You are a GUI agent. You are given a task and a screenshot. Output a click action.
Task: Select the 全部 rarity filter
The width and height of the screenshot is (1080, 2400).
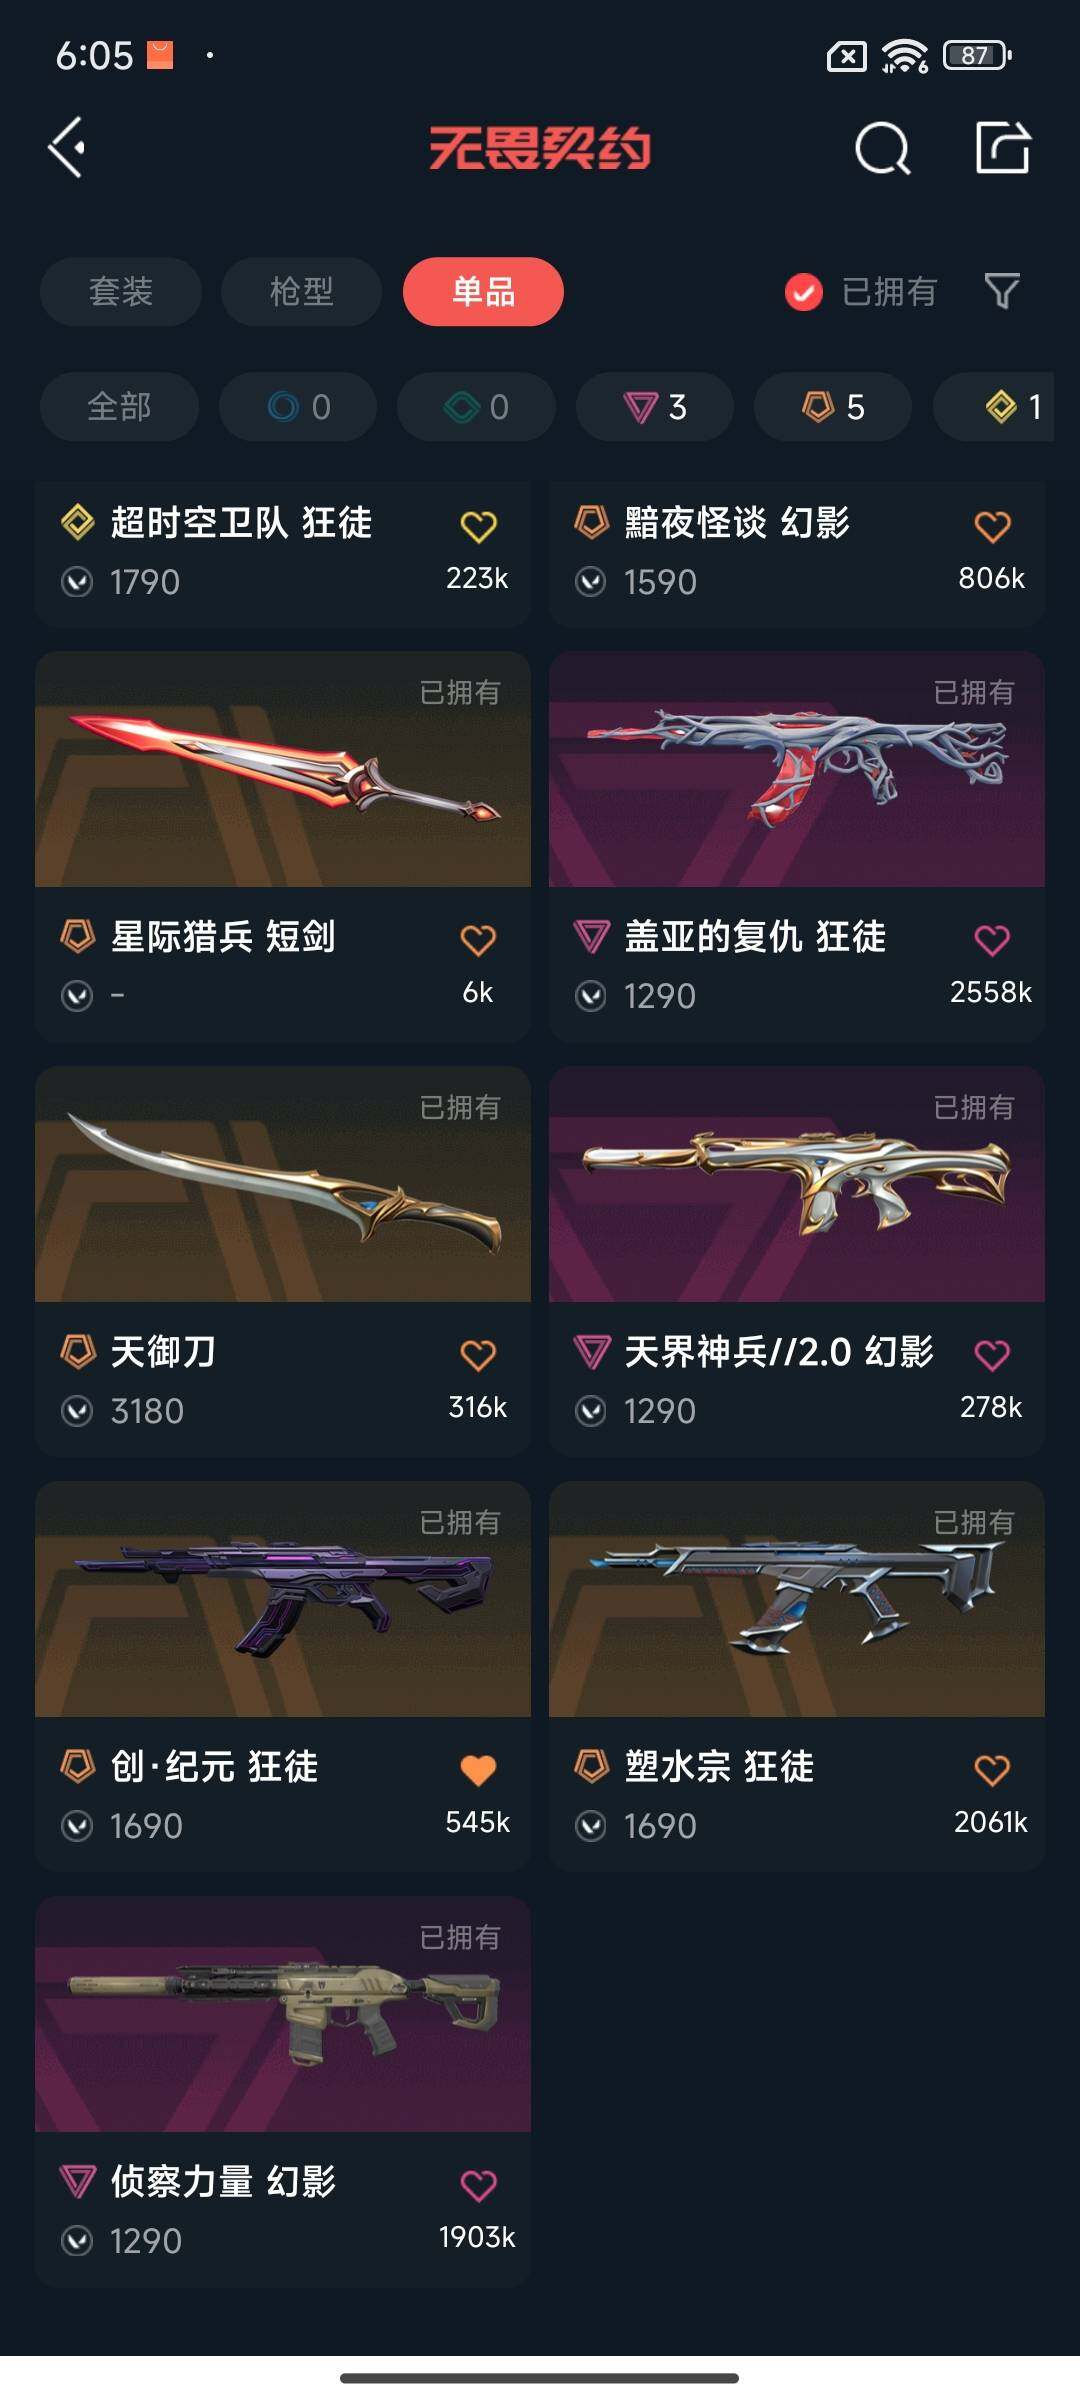point(119,407)
